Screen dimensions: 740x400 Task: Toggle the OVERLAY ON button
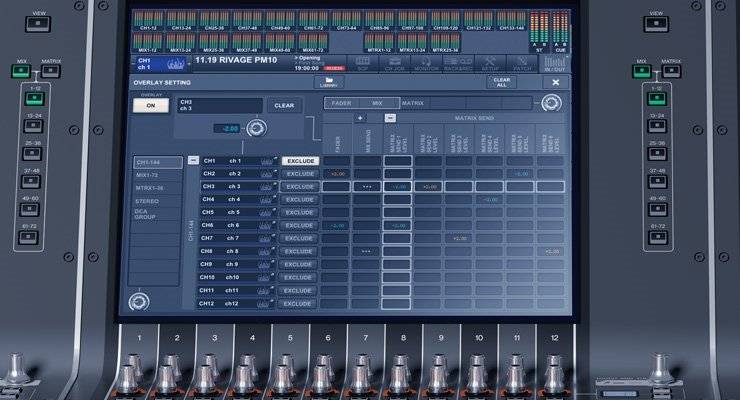pyautogui.click(x=151, y=105)
